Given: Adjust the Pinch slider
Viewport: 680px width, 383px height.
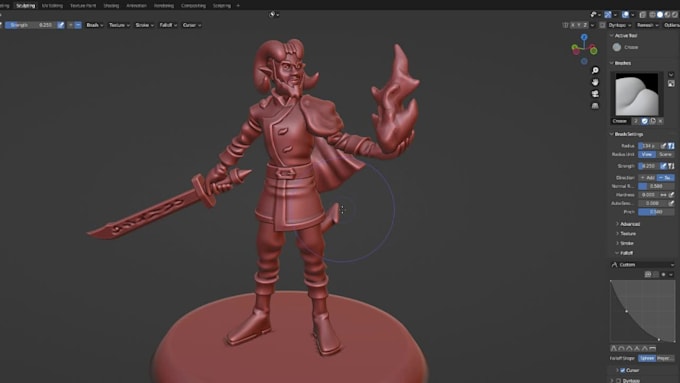Looking at the screenshot, I should click(x=656, y=212).
